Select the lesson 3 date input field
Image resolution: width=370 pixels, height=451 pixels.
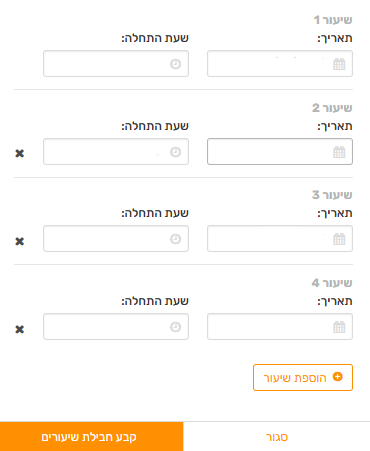280,239
